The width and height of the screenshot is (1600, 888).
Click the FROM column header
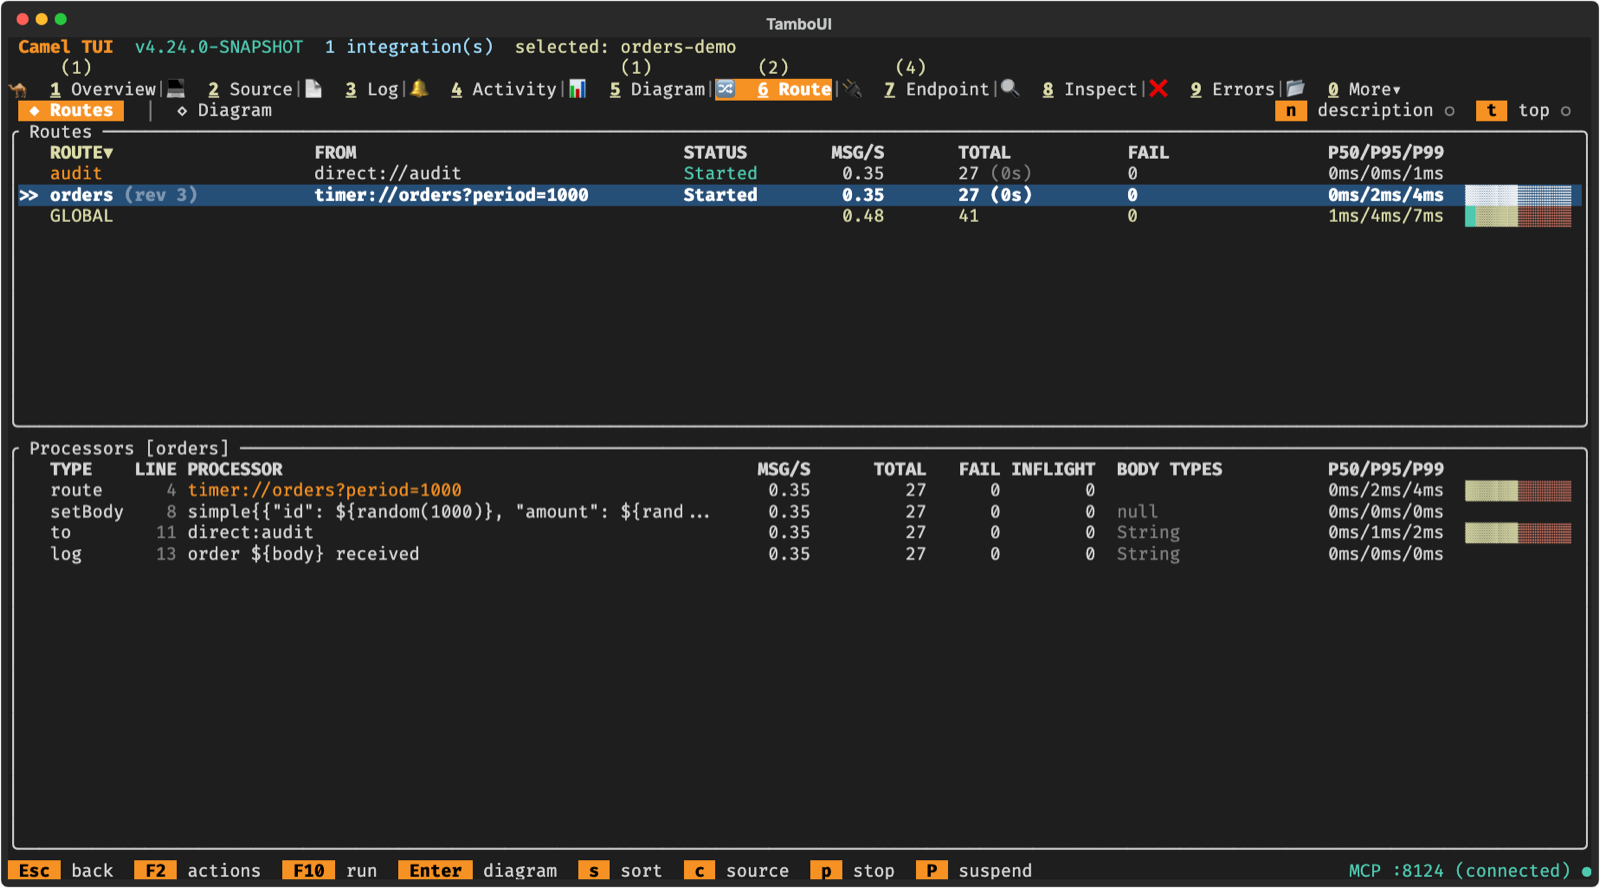pyautogui.click(x=335, y=152)
